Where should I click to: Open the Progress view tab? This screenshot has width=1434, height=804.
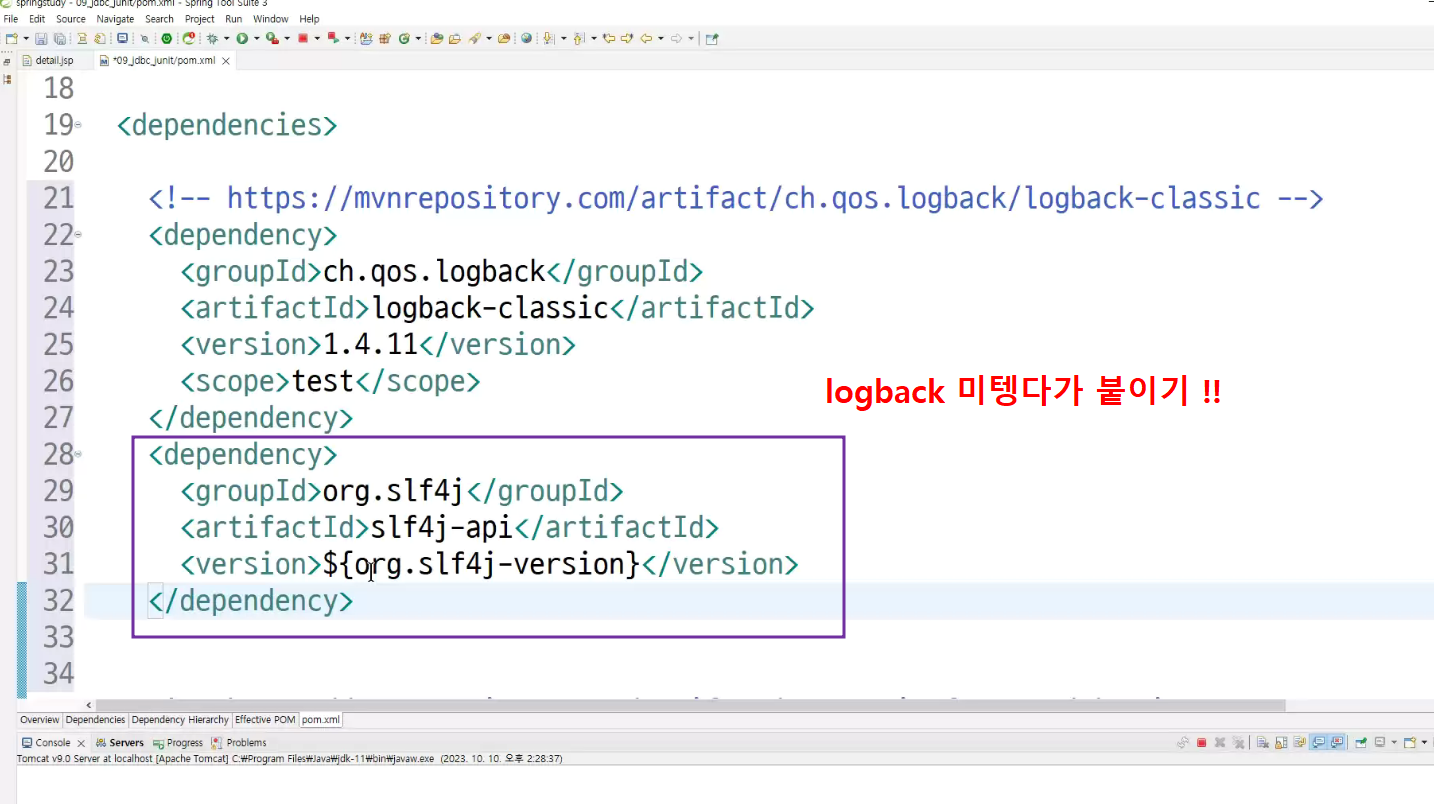click(x=178, y=743)
